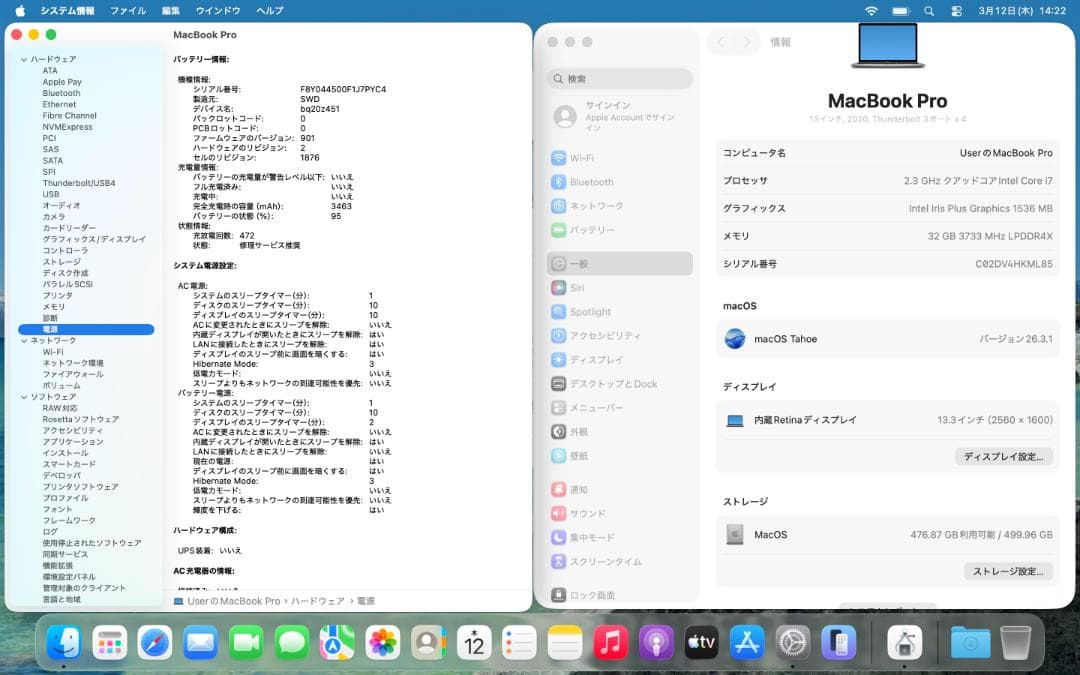Viewport: 1080px width, 675px height.
Task: Open Maps app in Dock
Action: [338, 643]
